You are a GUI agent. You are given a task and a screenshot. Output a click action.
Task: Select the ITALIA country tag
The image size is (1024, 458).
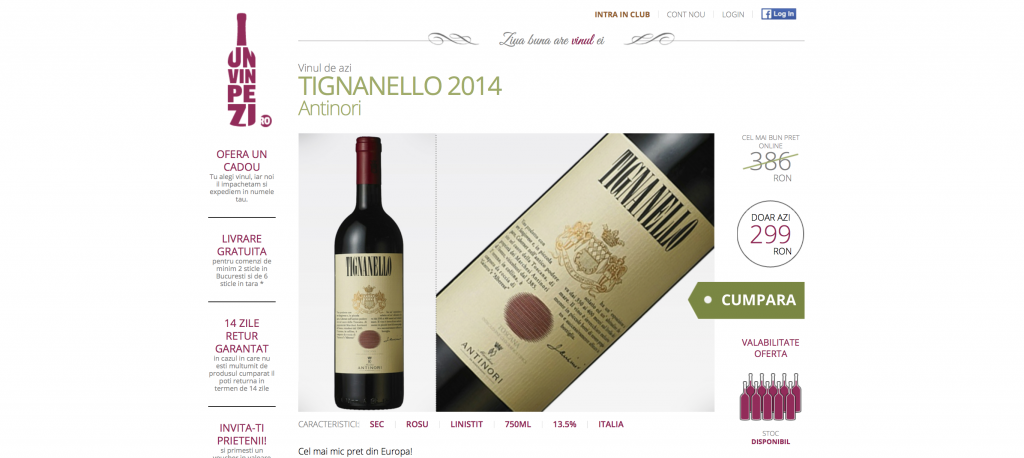(611, 424)
